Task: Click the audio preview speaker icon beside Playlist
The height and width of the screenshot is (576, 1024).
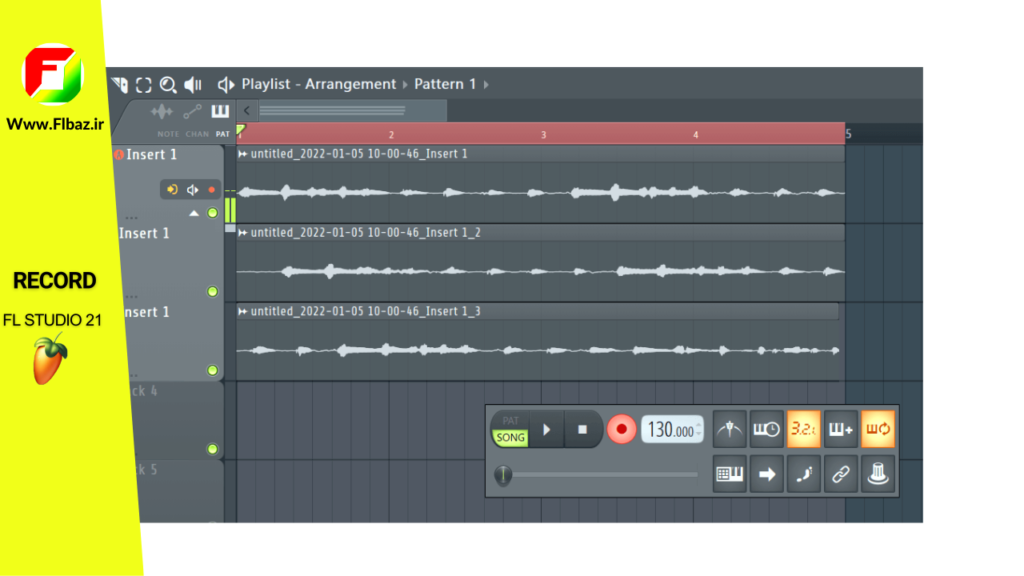Action: (x=225, y=84)
